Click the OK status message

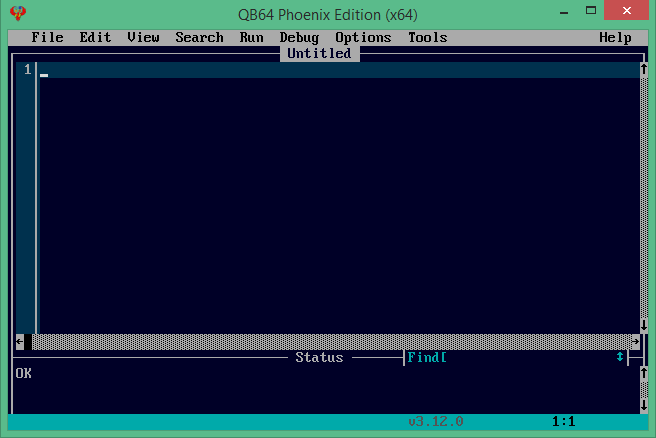[23, 373]
